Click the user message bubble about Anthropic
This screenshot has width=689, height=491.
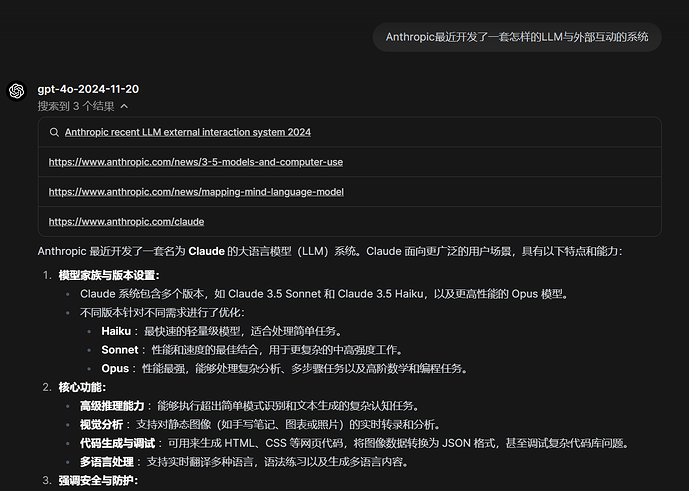pos(517,37)
